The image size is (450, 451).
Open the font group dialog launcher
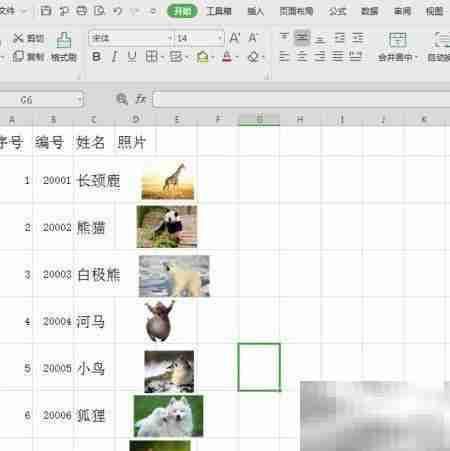(x=267, y=77)
